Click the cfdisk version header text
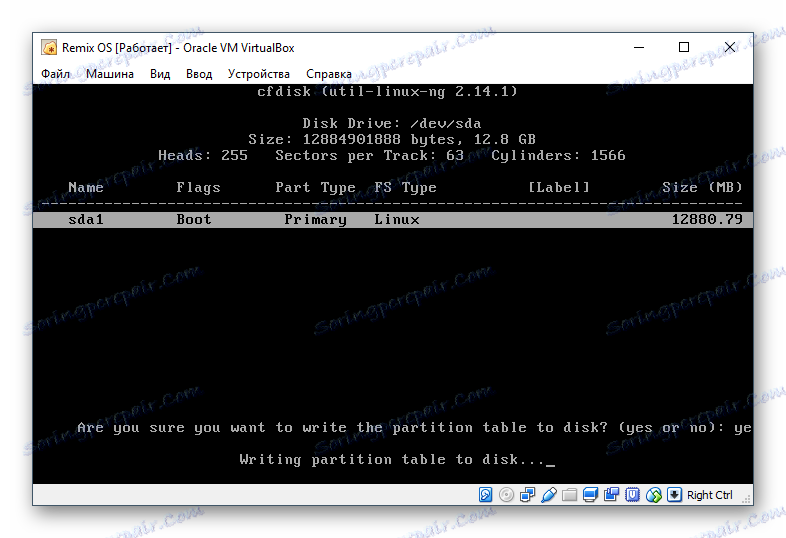The image size is (786, 538). coord(387,91)
